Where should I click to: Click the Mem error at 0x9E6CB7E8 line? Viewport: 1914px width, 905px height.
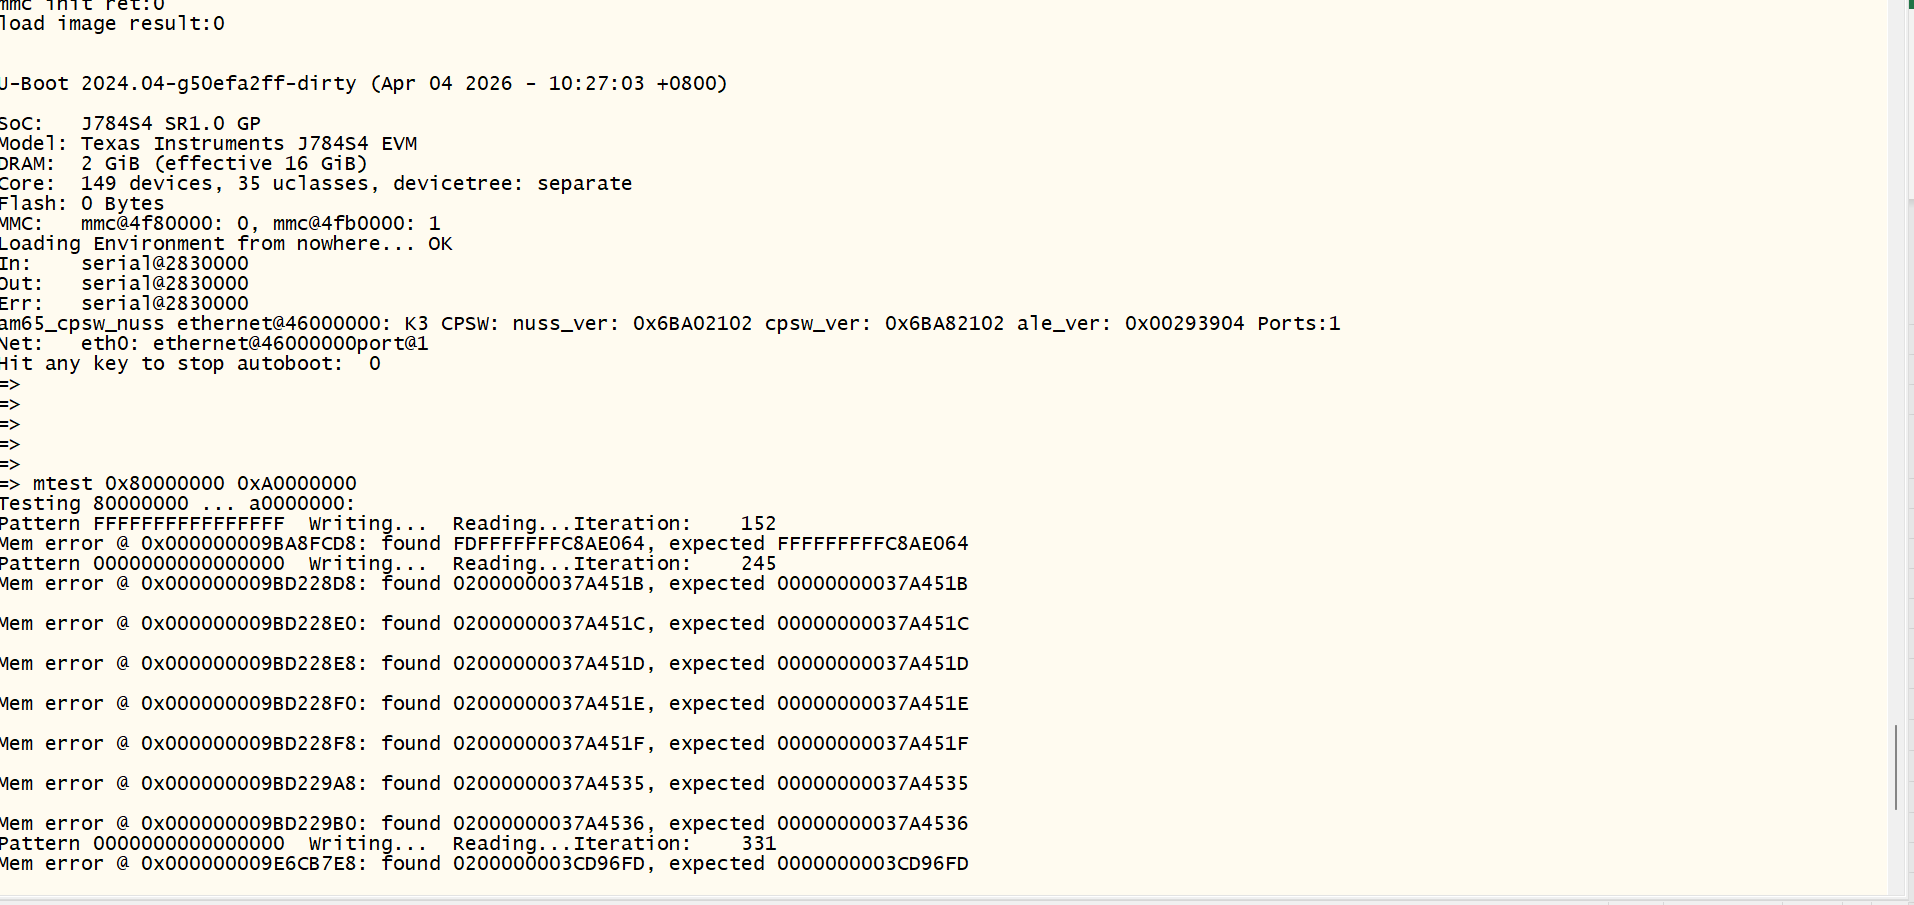point(484,863)
